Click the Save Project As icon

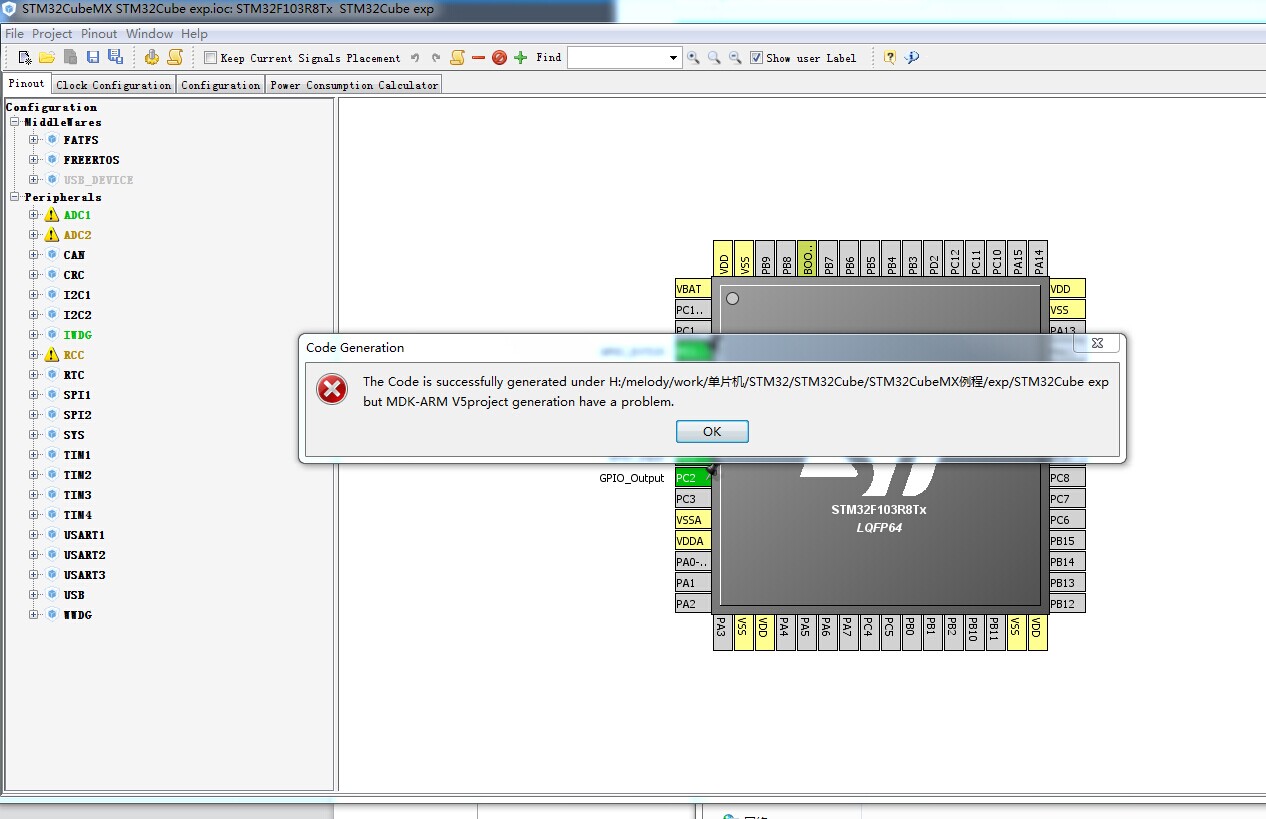coord(115,57)
